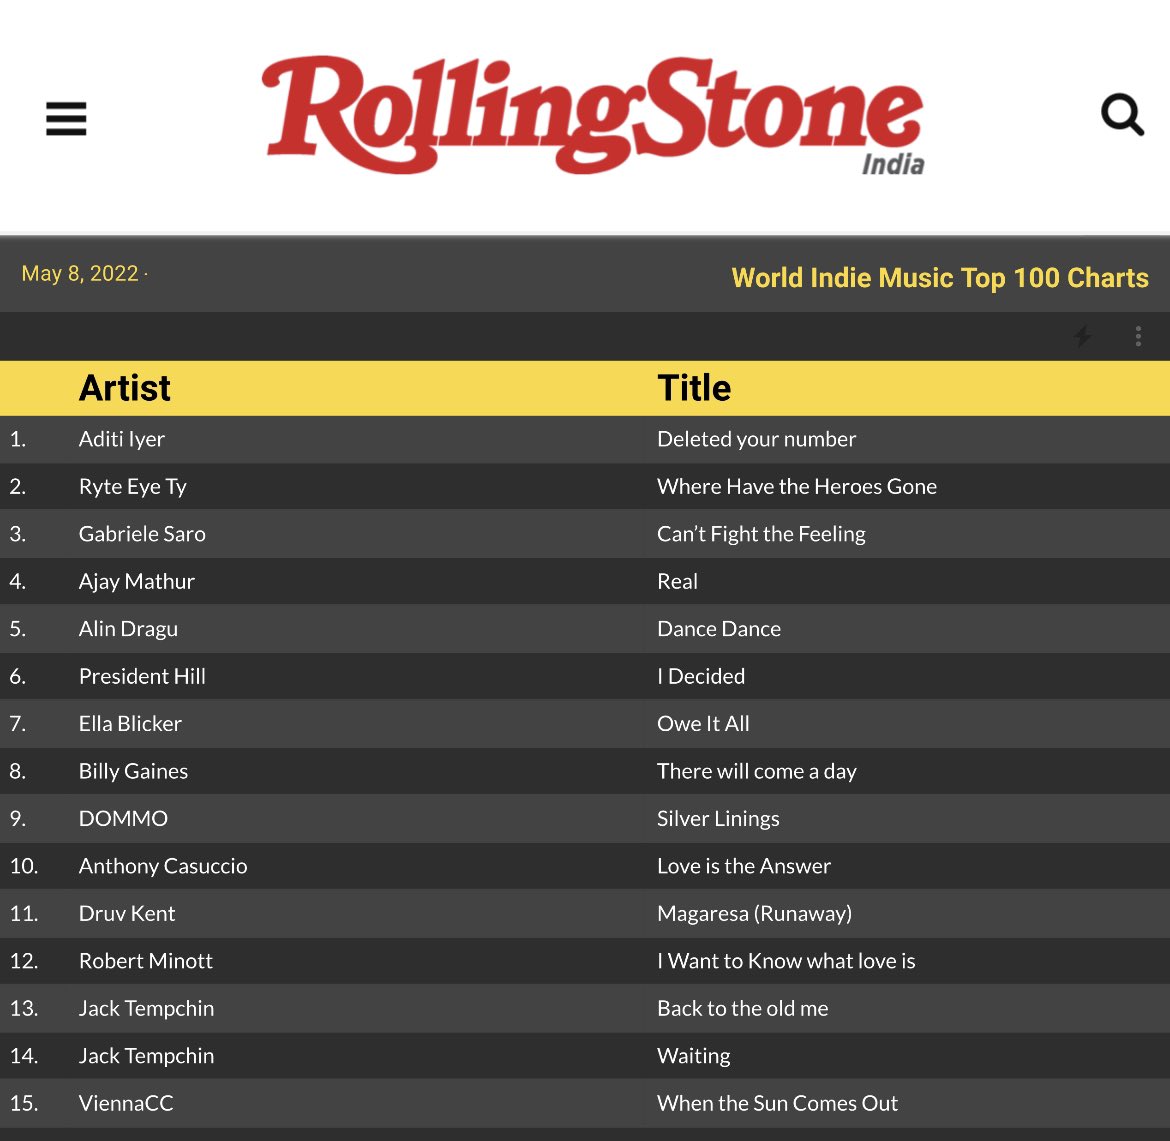Screen dimensions: 1170x1141
Task: Click the Artist column header
Action: (125, 388)
